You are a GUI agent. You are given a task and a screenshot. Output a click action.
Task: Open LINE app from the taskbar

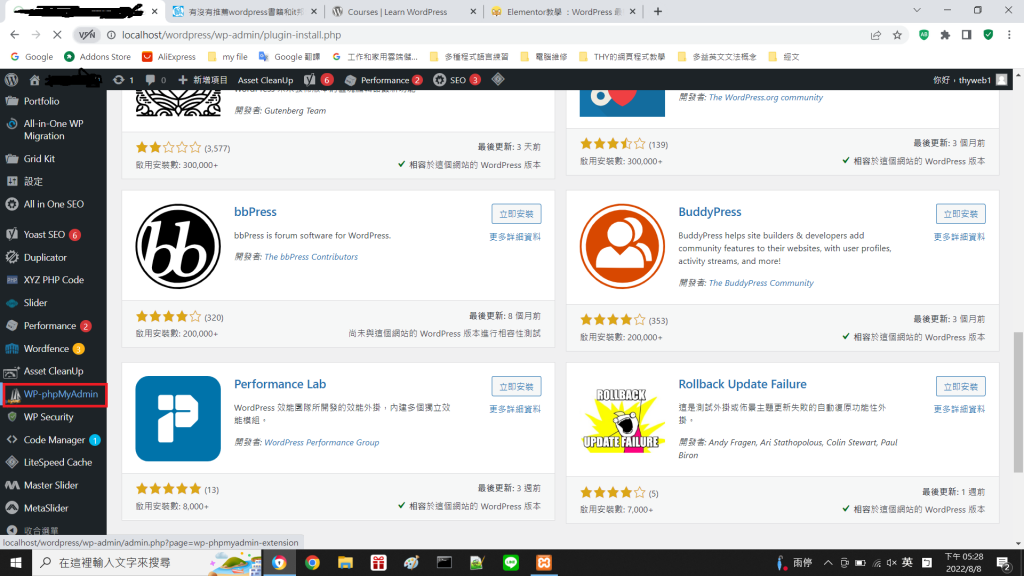511,562
